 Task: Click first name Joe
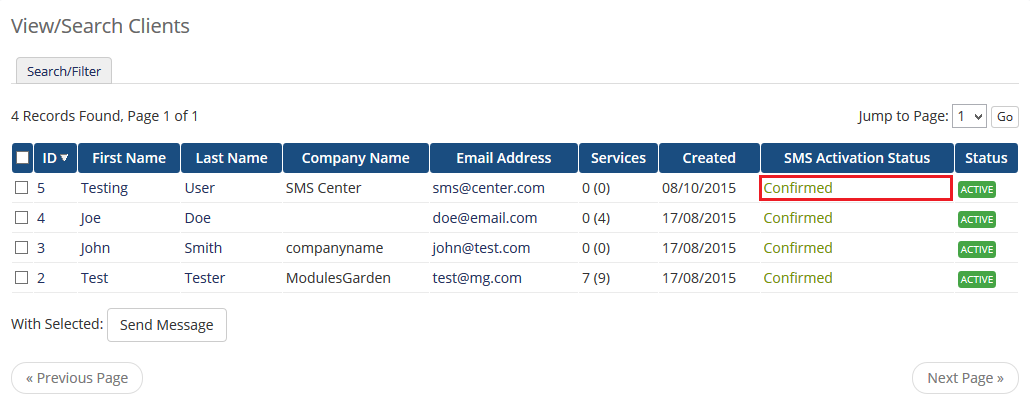pyautogui.click(x=91, y=218)
